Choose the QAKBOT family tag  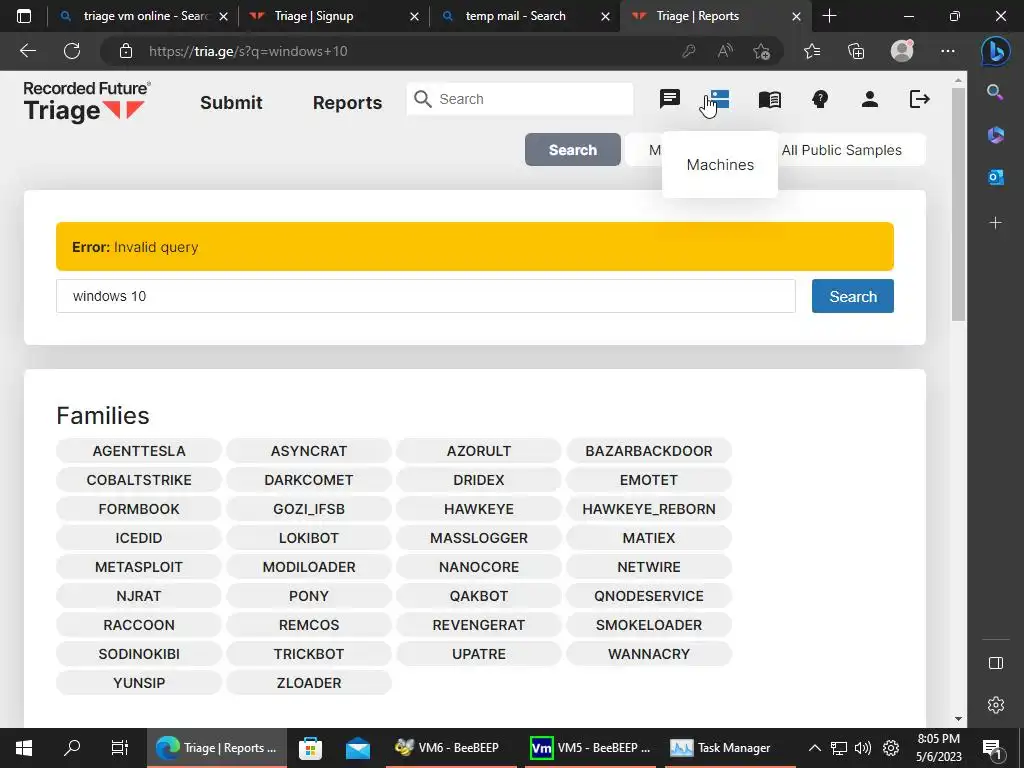coord(479,596)
